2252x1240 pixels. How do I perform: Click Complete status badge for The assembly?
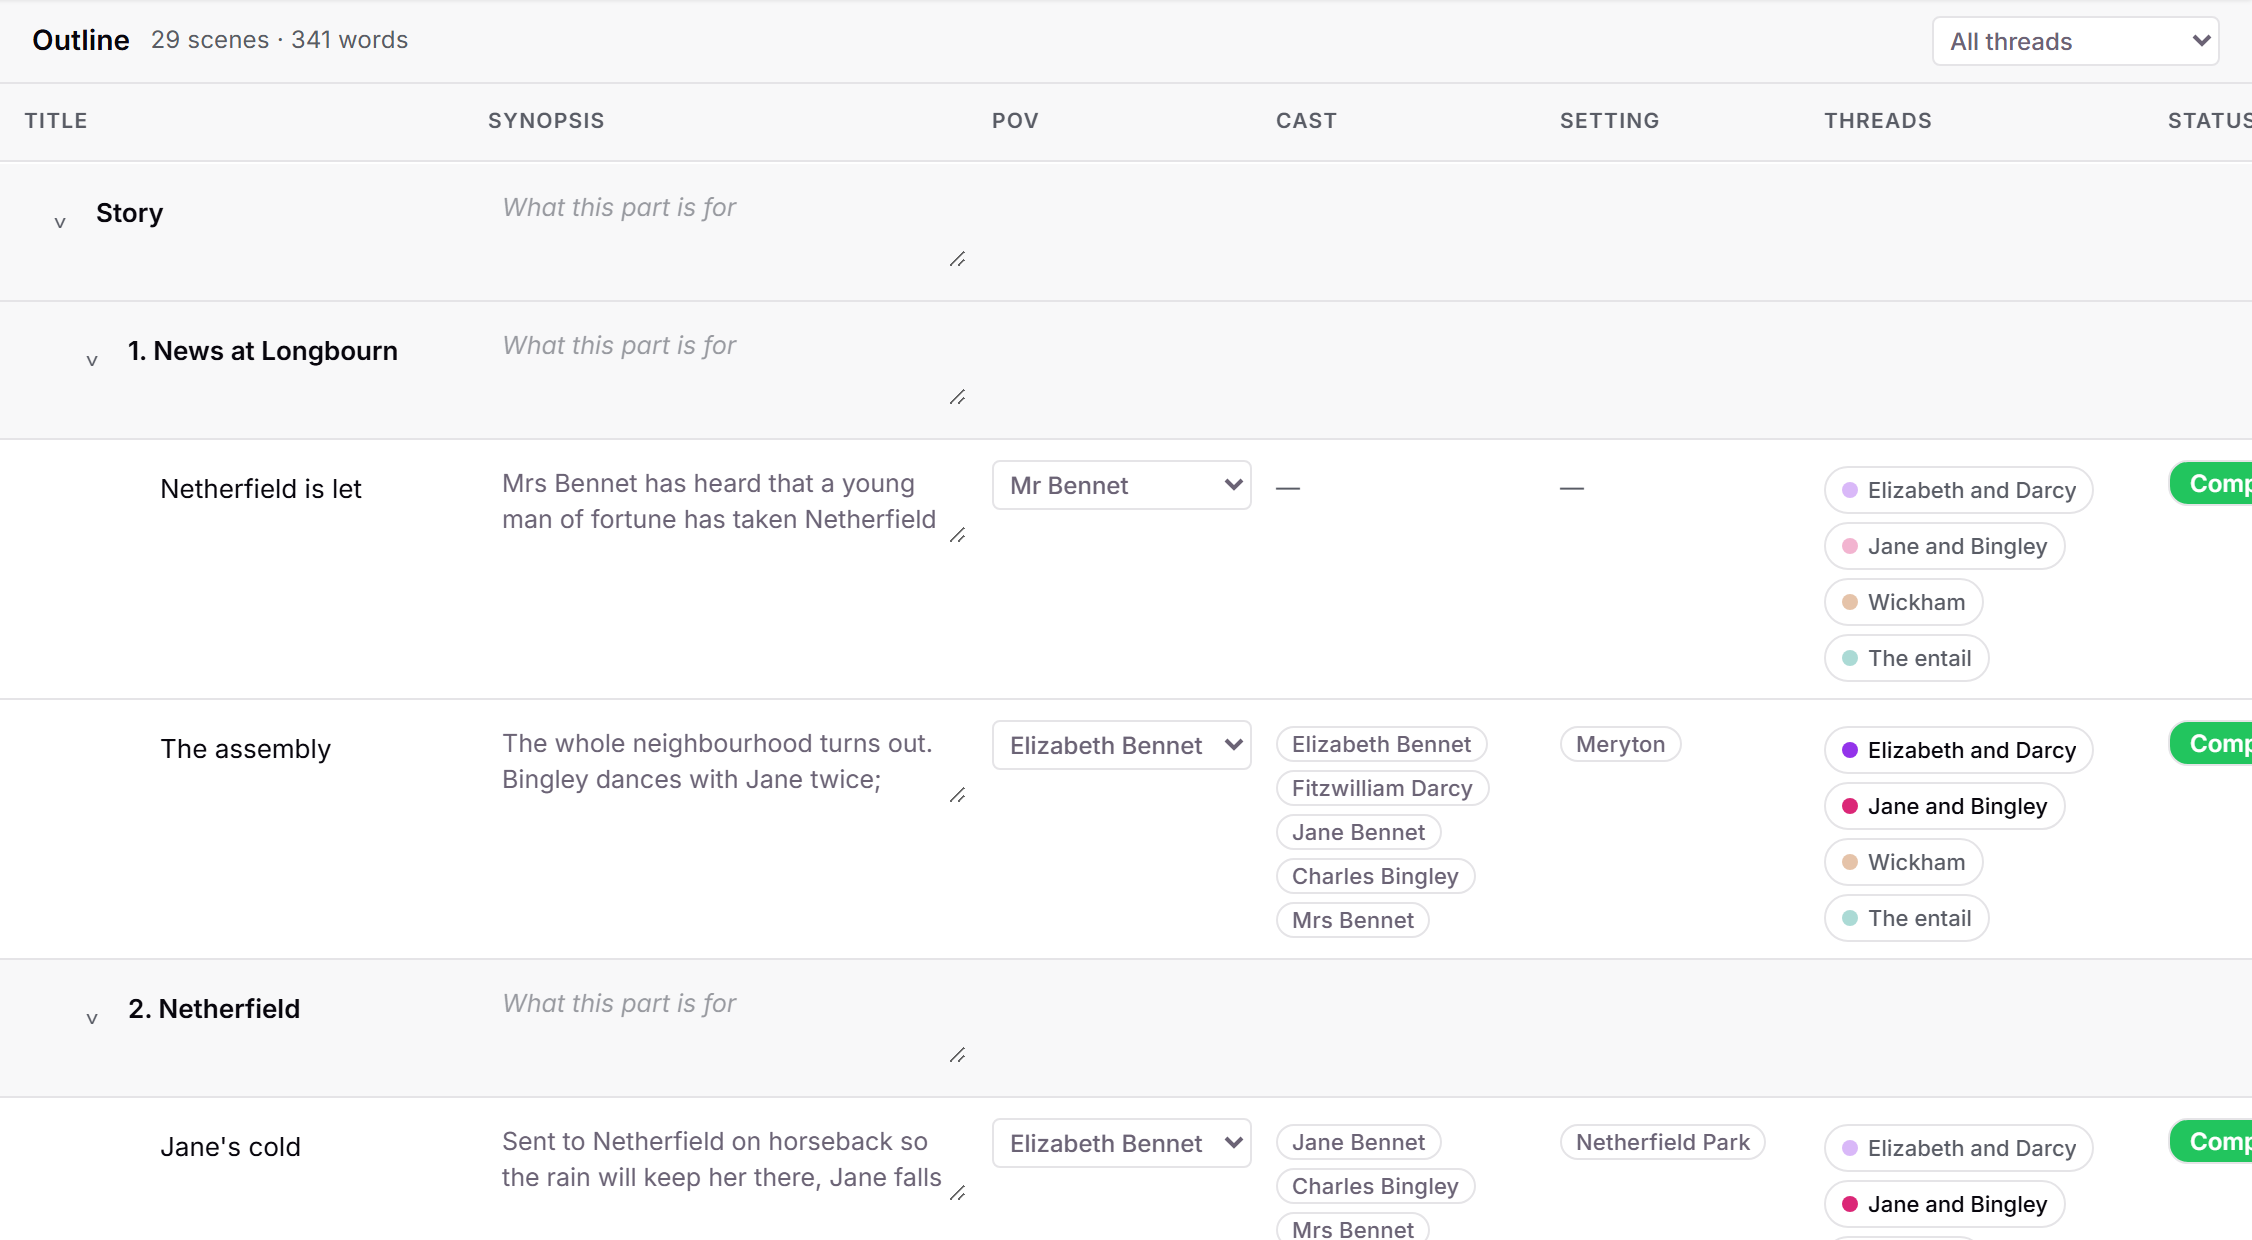pyautogui.click(x=2211, y=744)
